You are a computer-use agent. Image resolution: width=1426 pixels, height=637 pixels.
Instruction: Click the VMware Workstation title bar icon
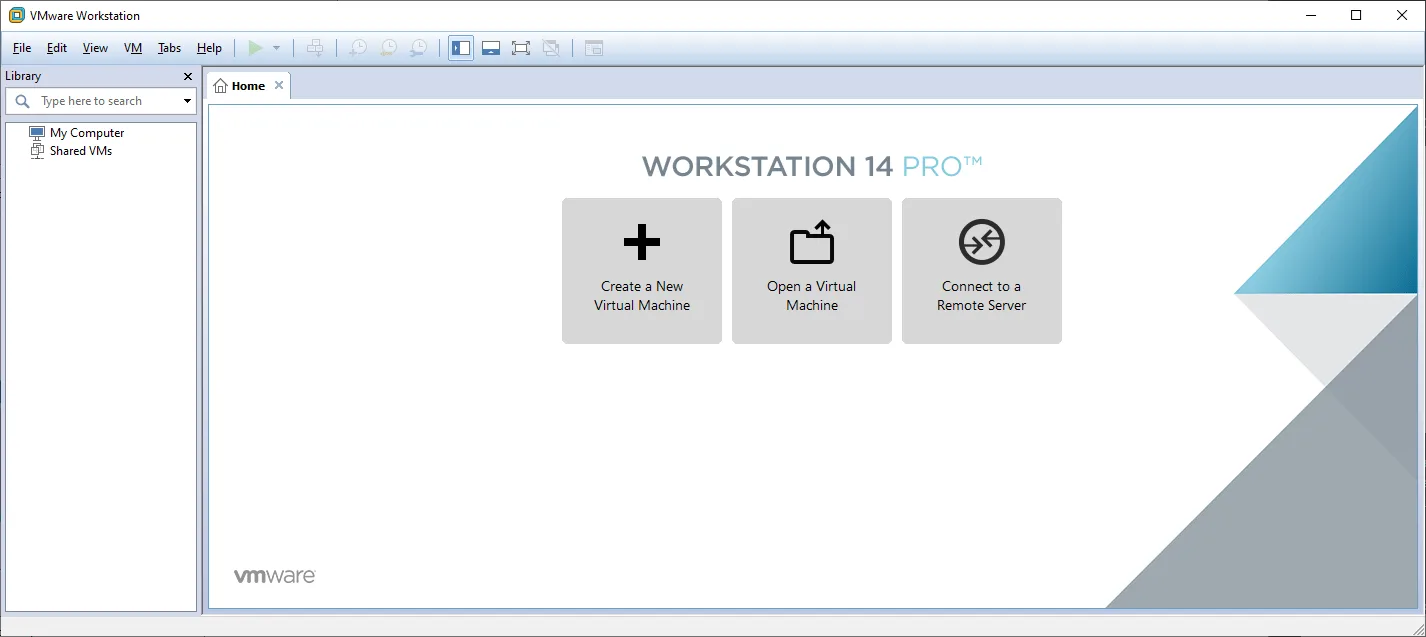coord(17,15)
